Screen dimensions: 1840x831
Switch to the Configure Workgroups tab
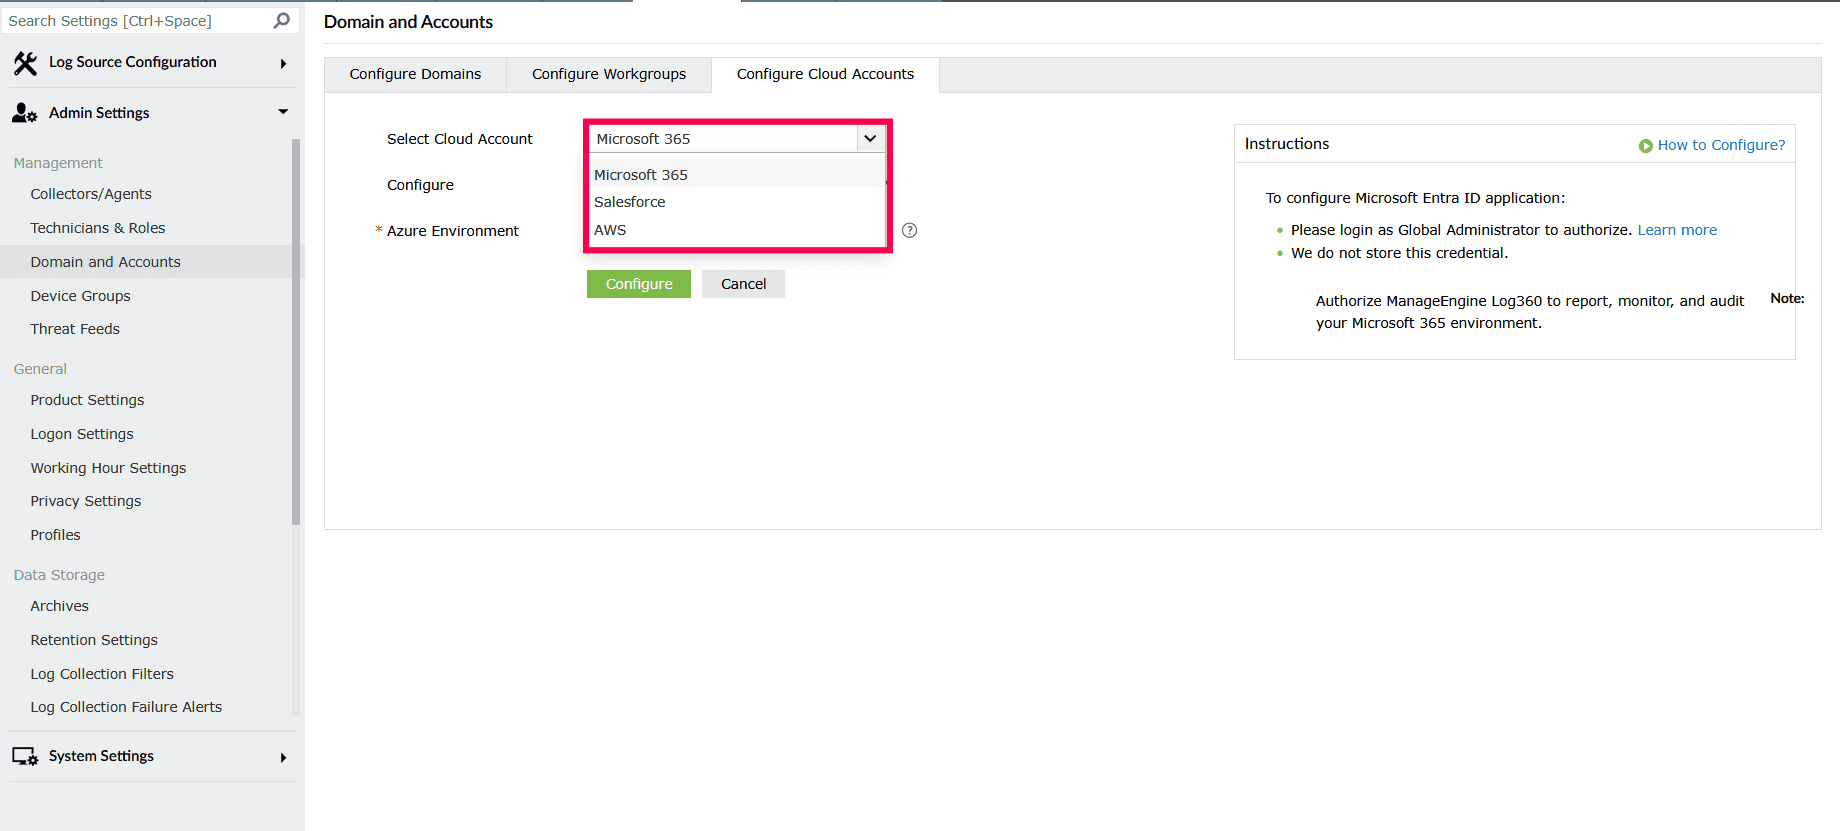pyautogui.click(x=609, y=74)
